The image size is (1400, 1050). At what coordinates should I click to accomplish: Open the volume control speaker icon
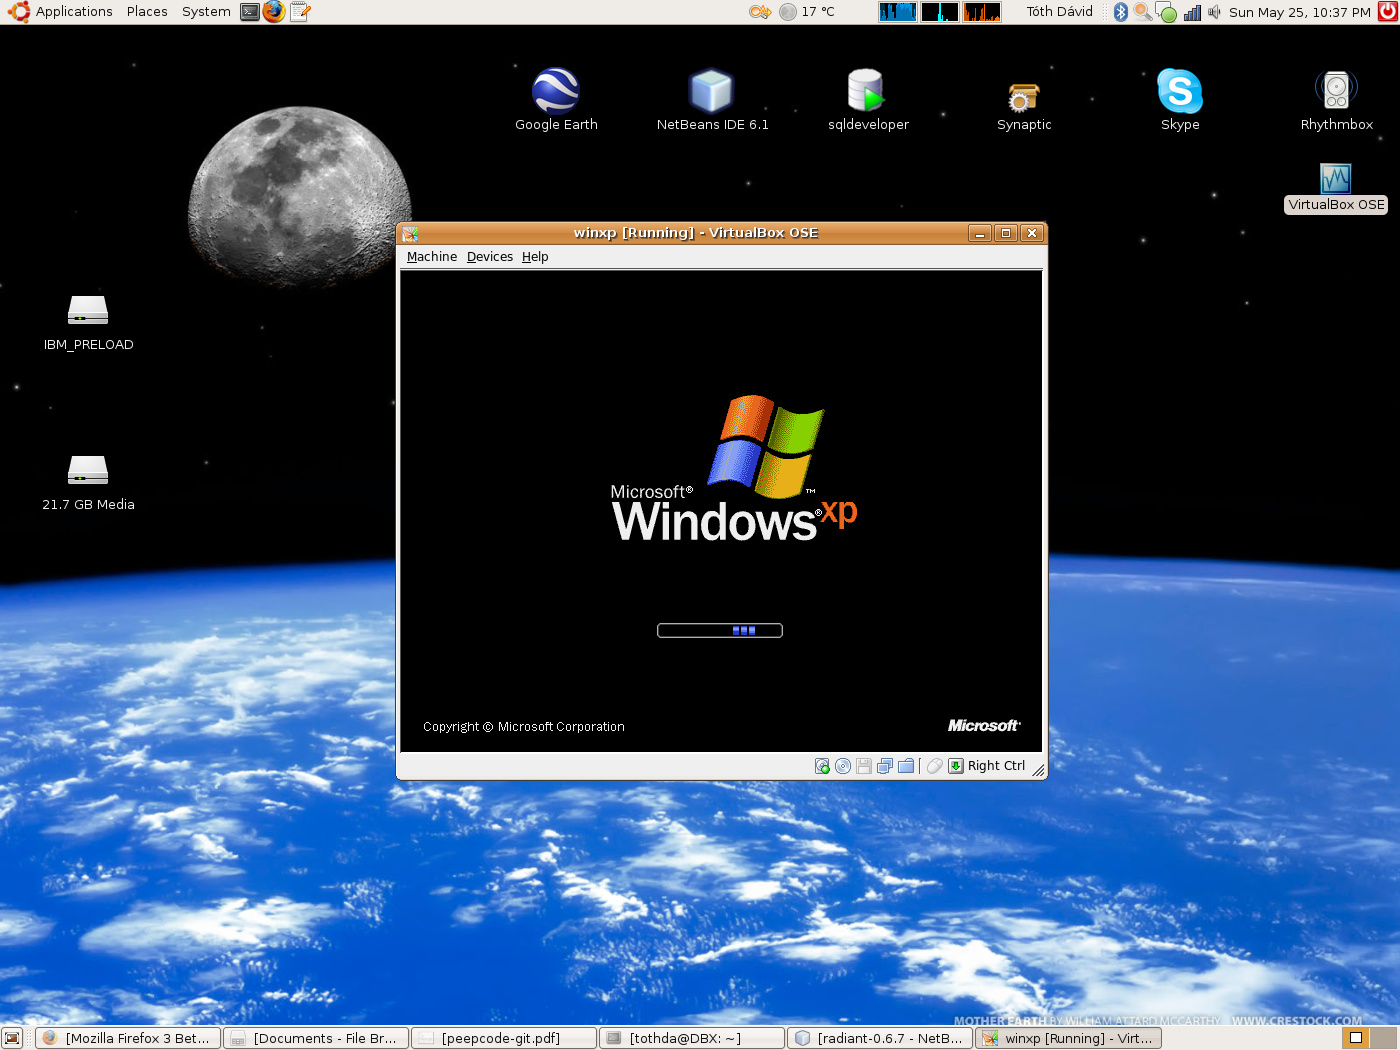point(1214,12)
